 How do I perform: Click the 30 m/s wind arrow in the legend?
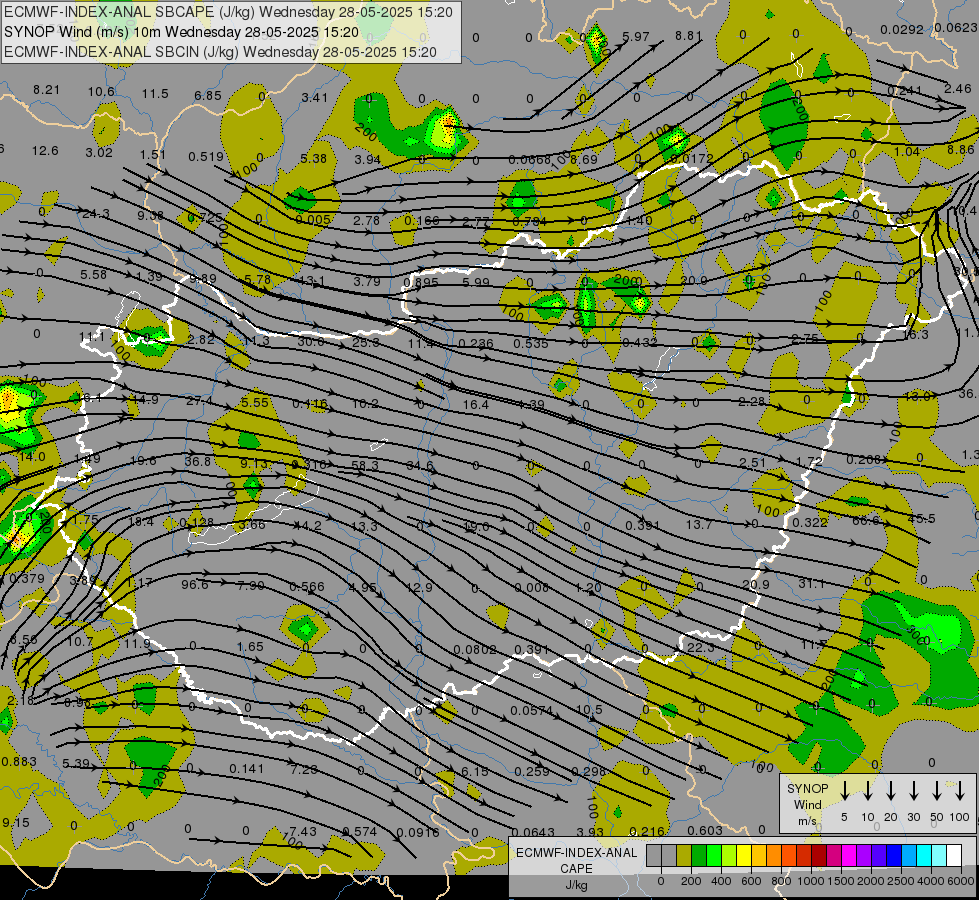pyautogui.click(x=913, y=791)
